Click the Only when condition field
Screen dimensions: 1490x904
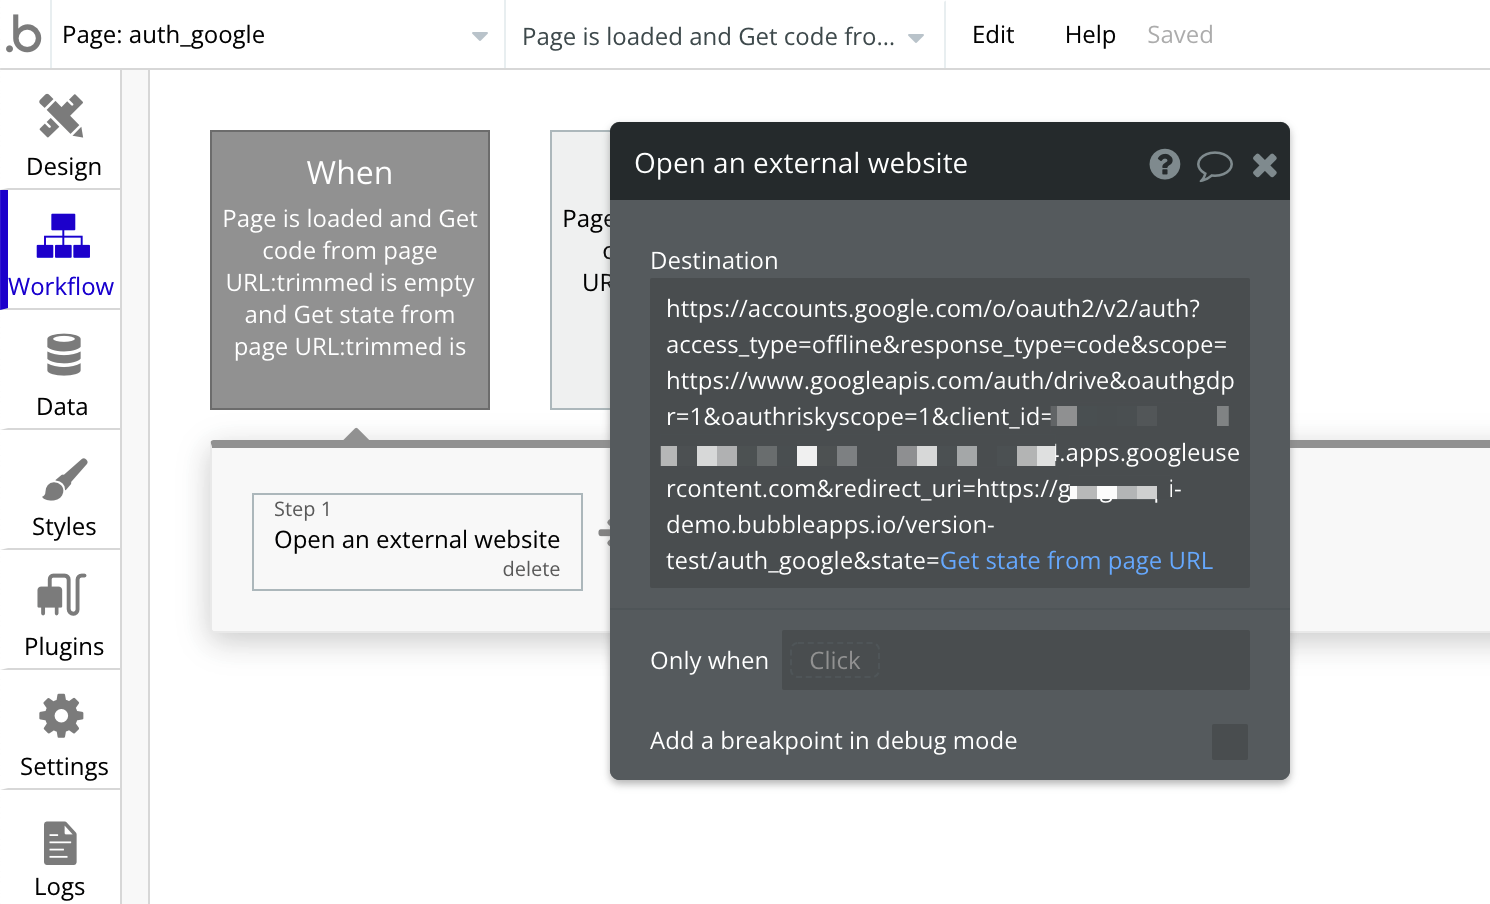pos(1016,660)
